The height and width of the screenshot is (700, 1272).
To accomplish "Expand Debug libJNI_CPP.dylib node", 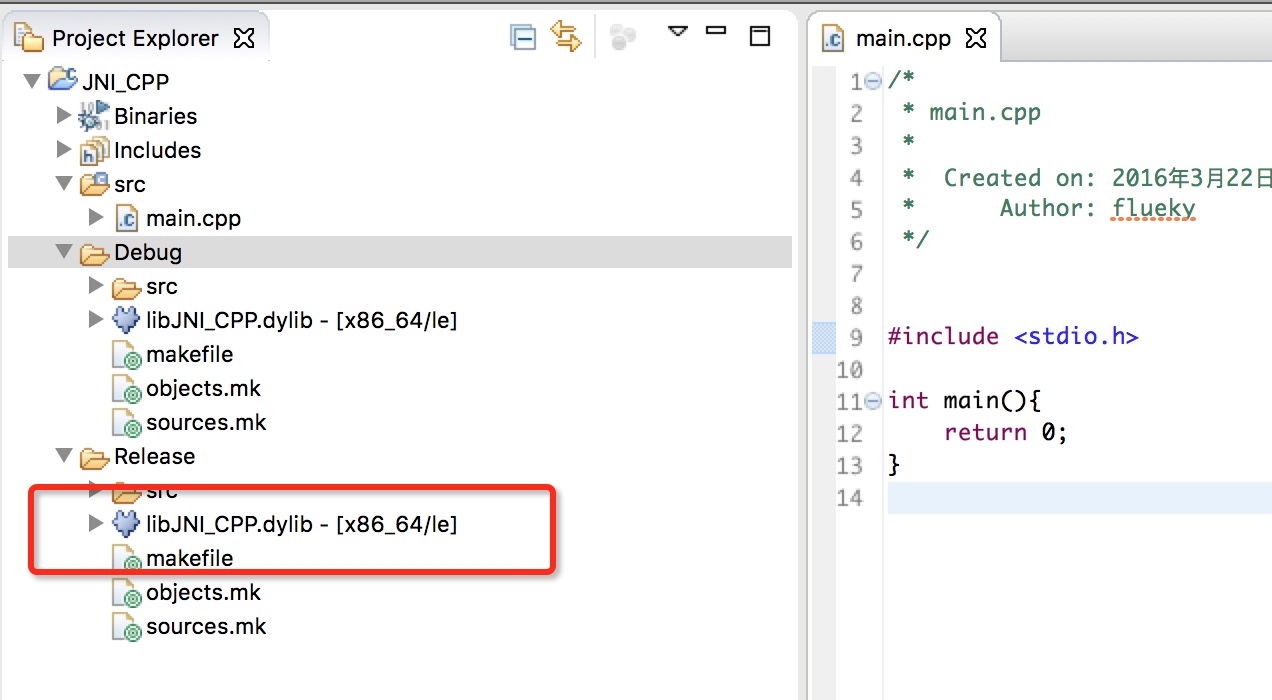I will pos(96,319).
